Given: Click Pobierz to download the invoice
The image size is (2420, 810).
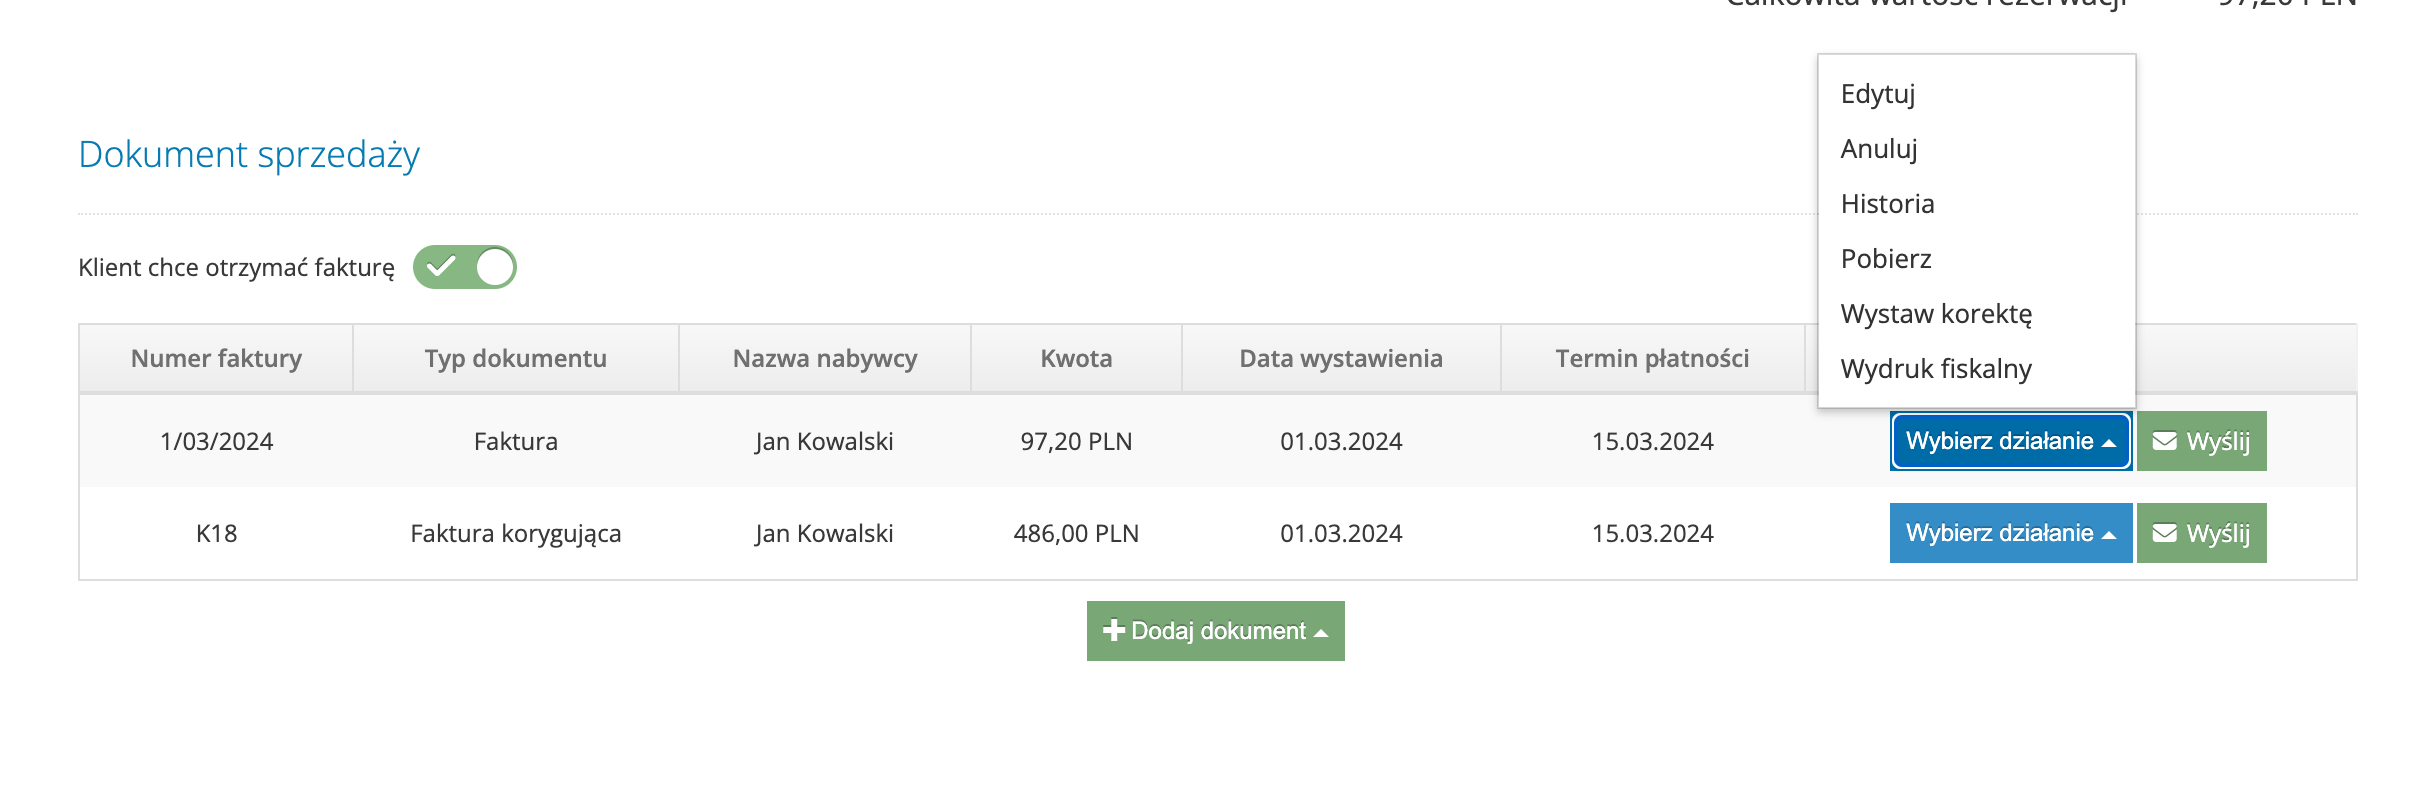Looking at the screenshot, I should tap(1885, 259).
